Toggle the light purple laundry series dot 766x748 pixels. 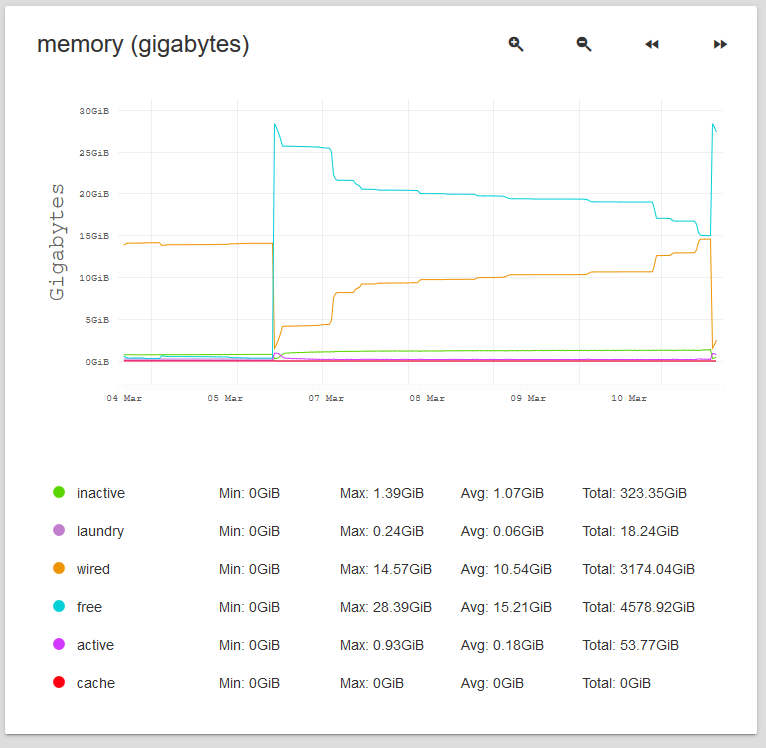(59, 530)
